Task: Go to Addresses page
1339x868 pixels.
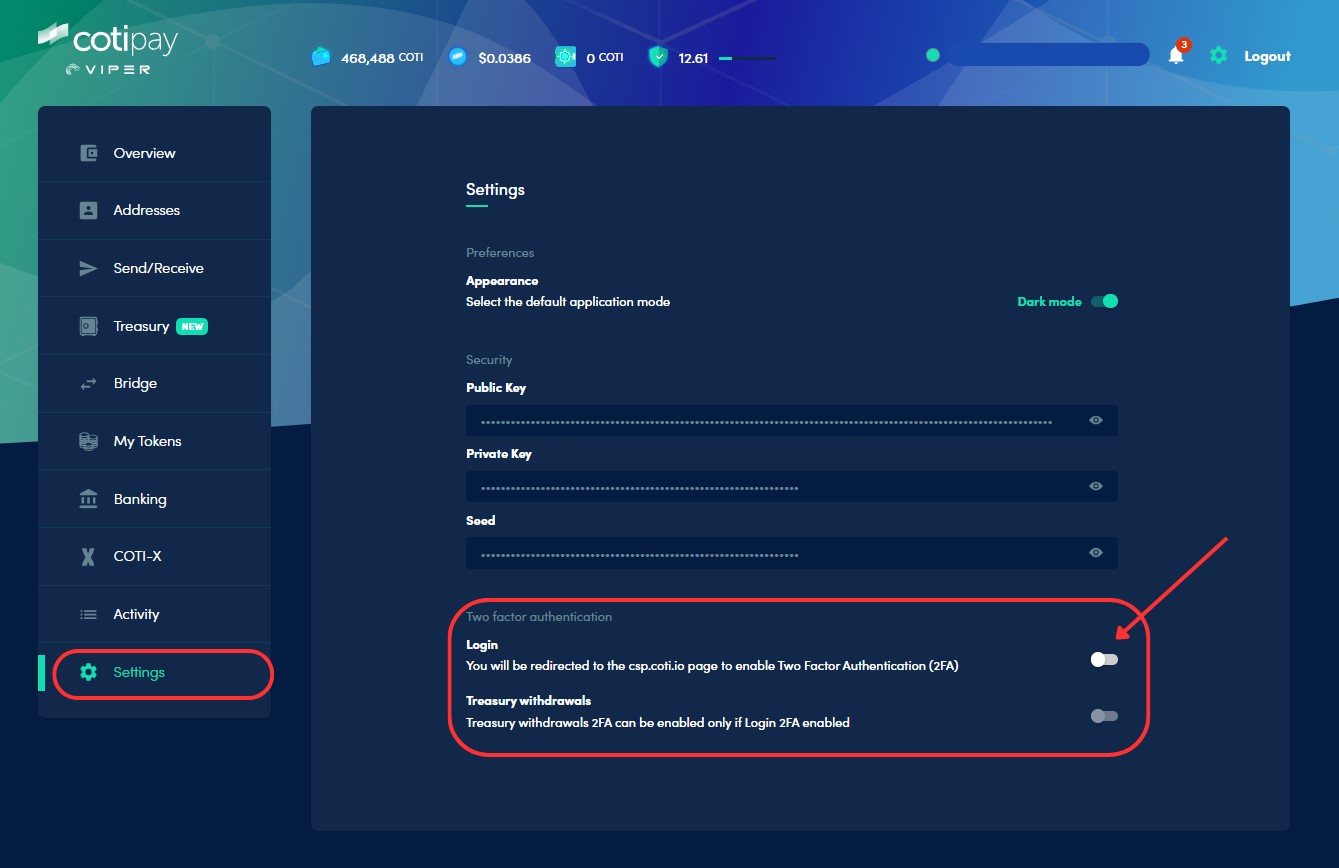Action: tap(155, 210)
